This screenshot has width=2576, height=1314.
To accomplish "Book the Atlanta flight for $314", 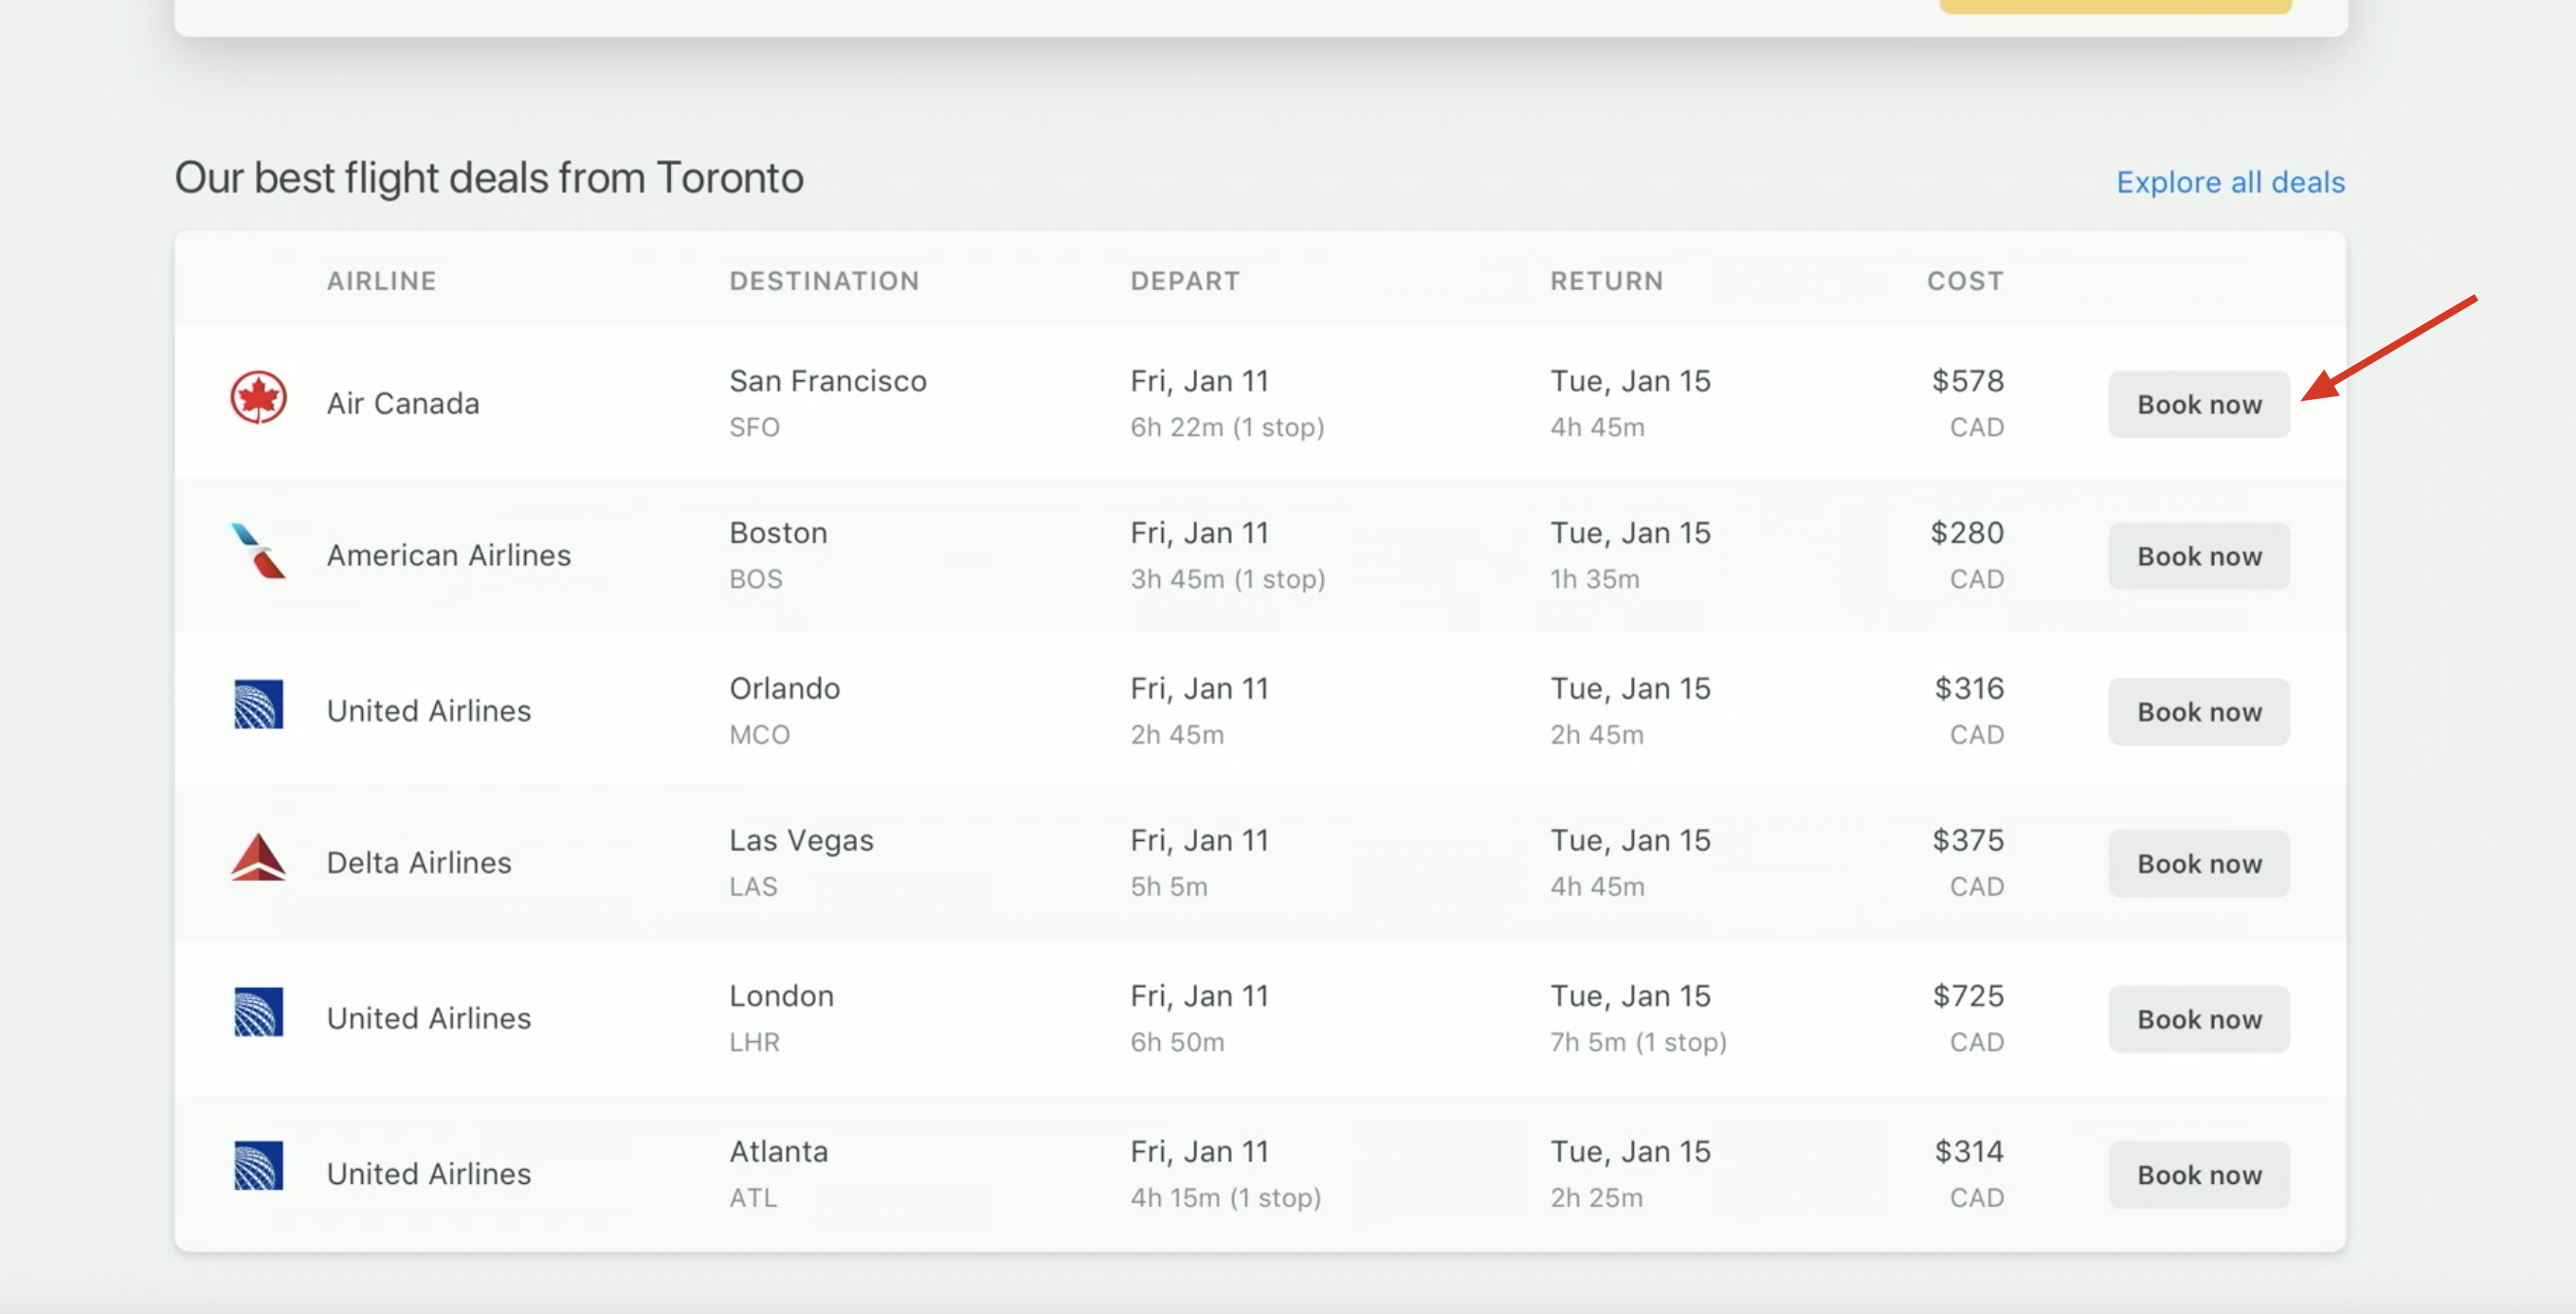I will (x=2198, y=1175).
